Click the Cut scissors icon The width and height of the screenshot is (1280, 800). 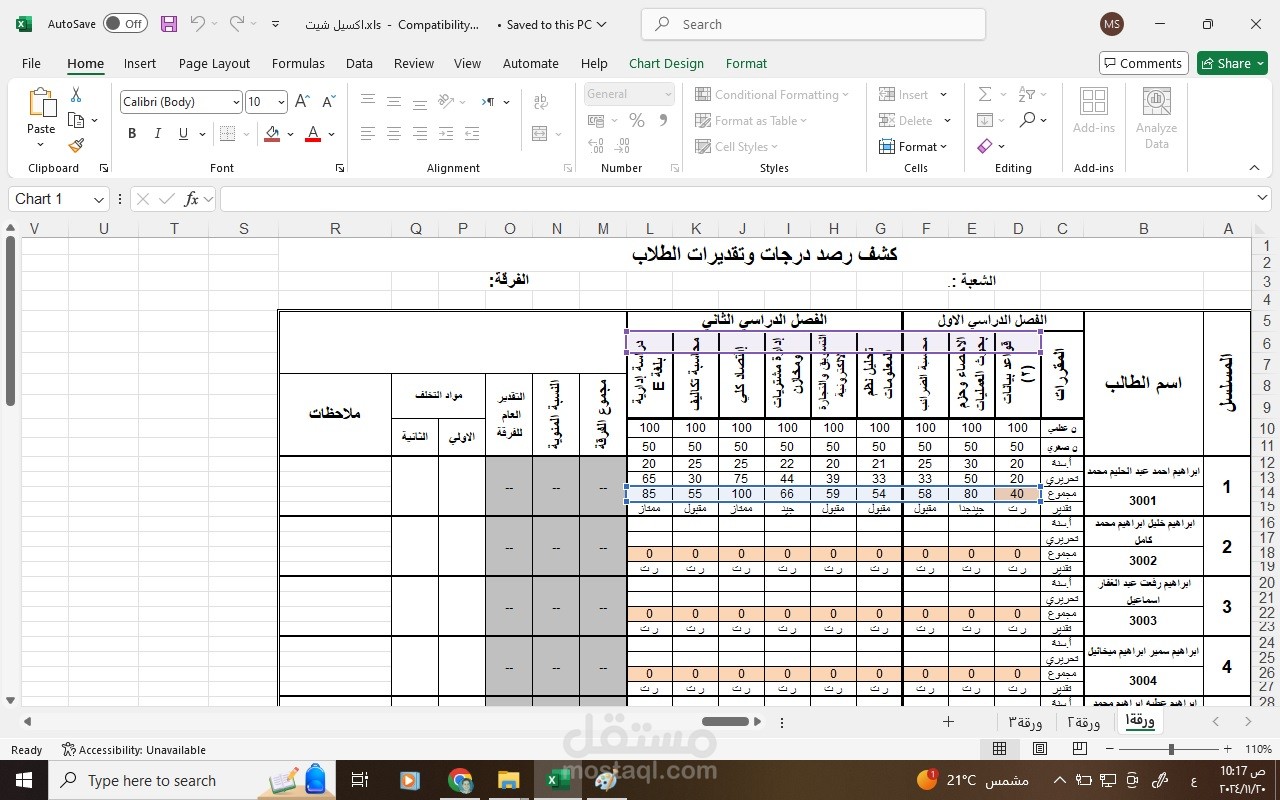(x=76, y=95)
